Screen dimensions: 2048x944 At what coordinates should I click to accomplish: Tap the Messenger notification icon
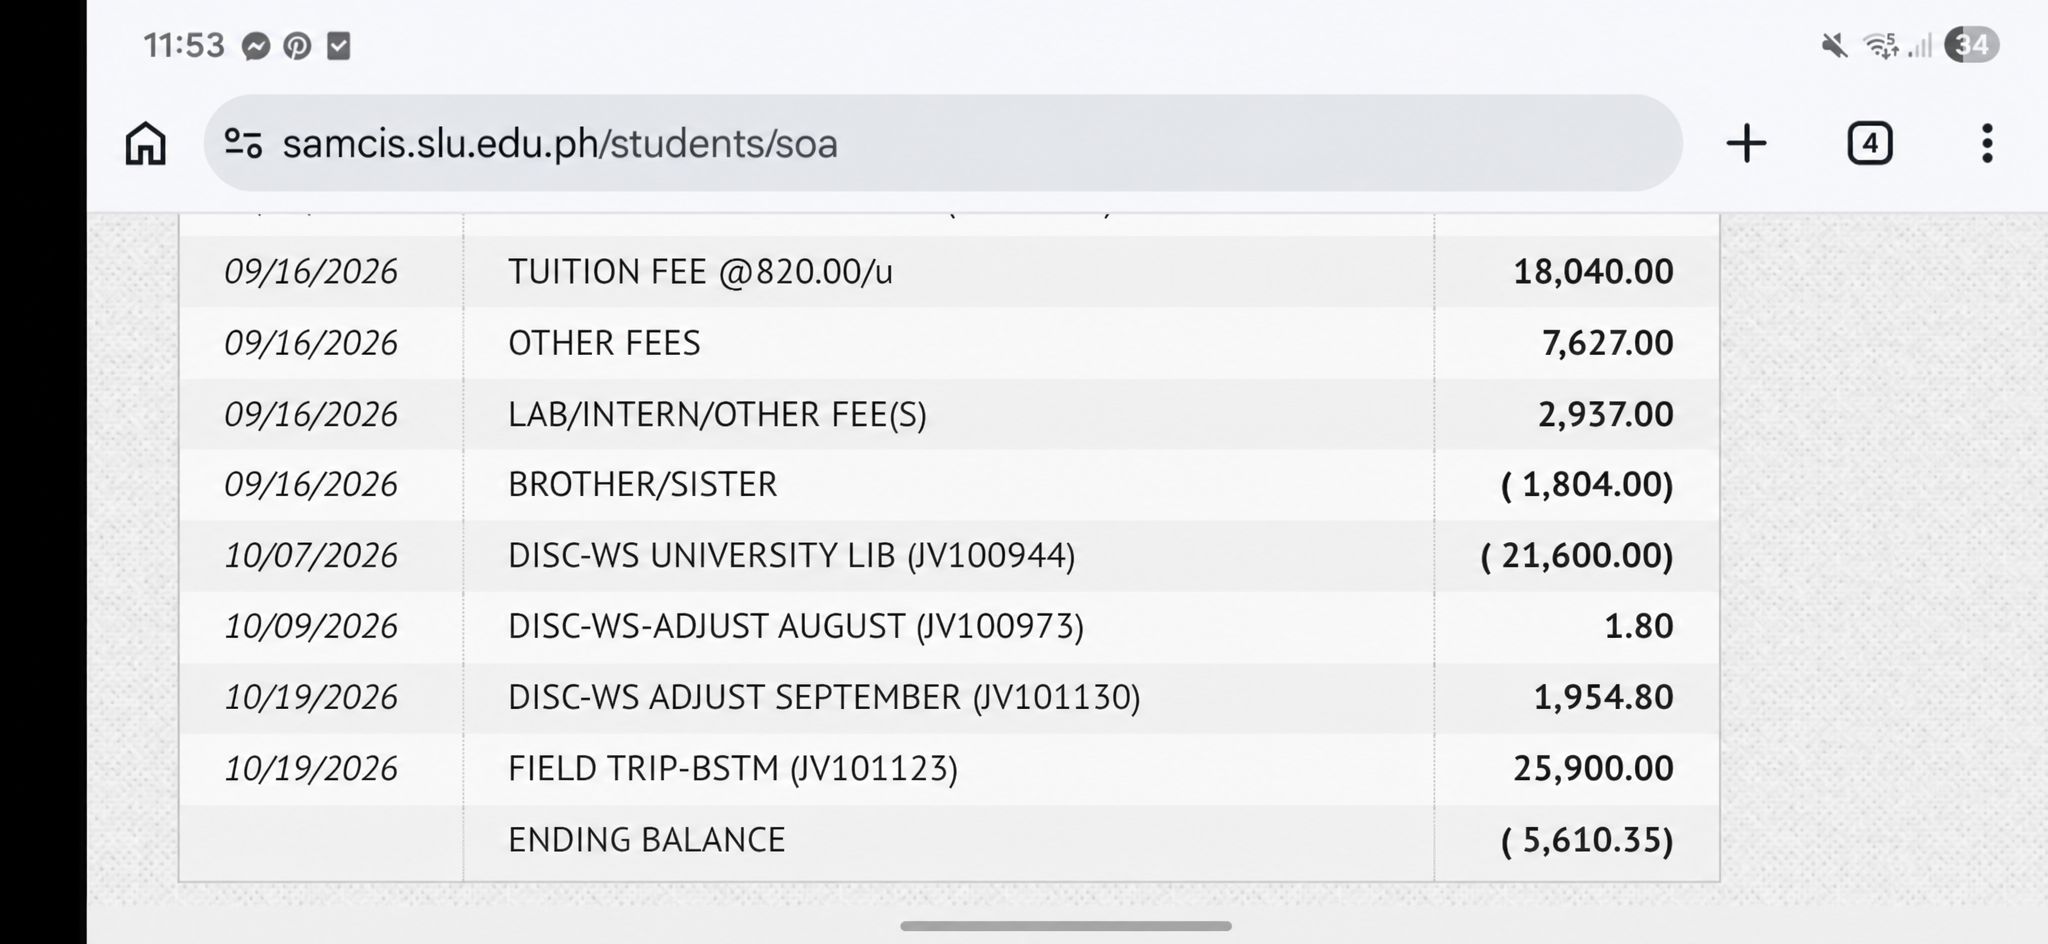256,46
